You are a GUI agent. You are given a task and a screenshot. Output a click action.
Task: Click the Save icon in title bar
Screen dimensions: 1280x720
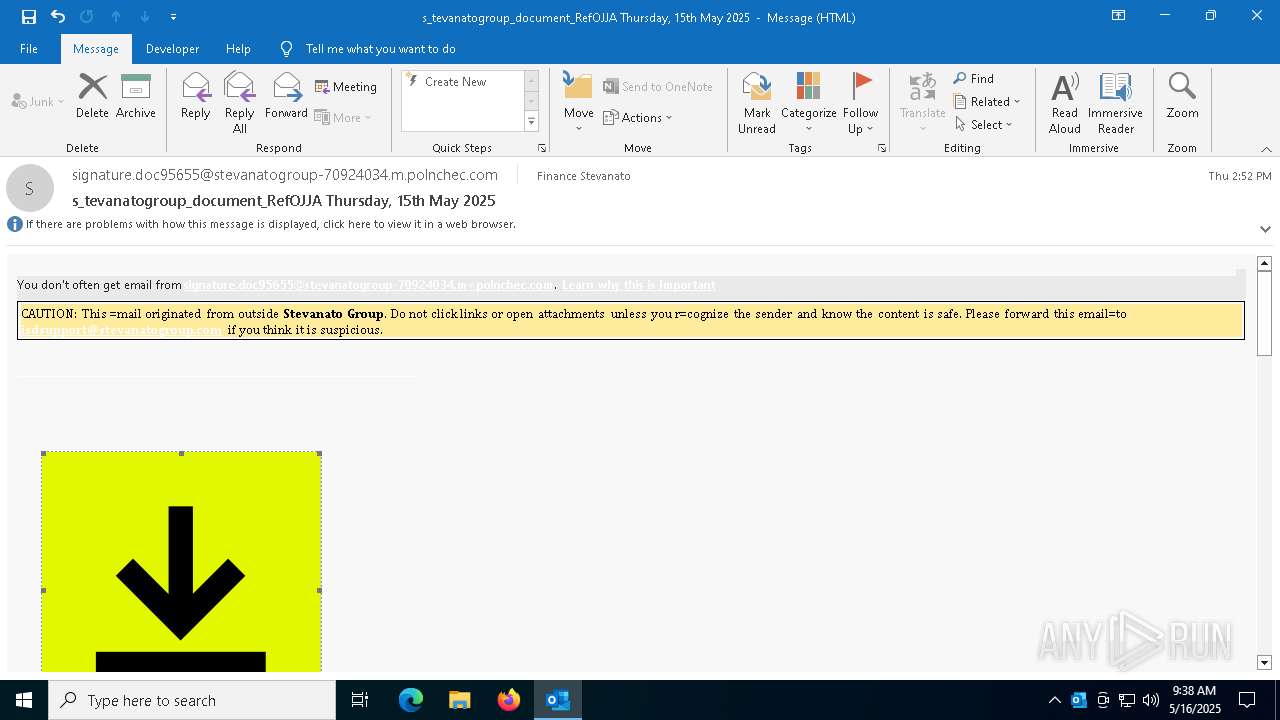click(x=28, y=17)
